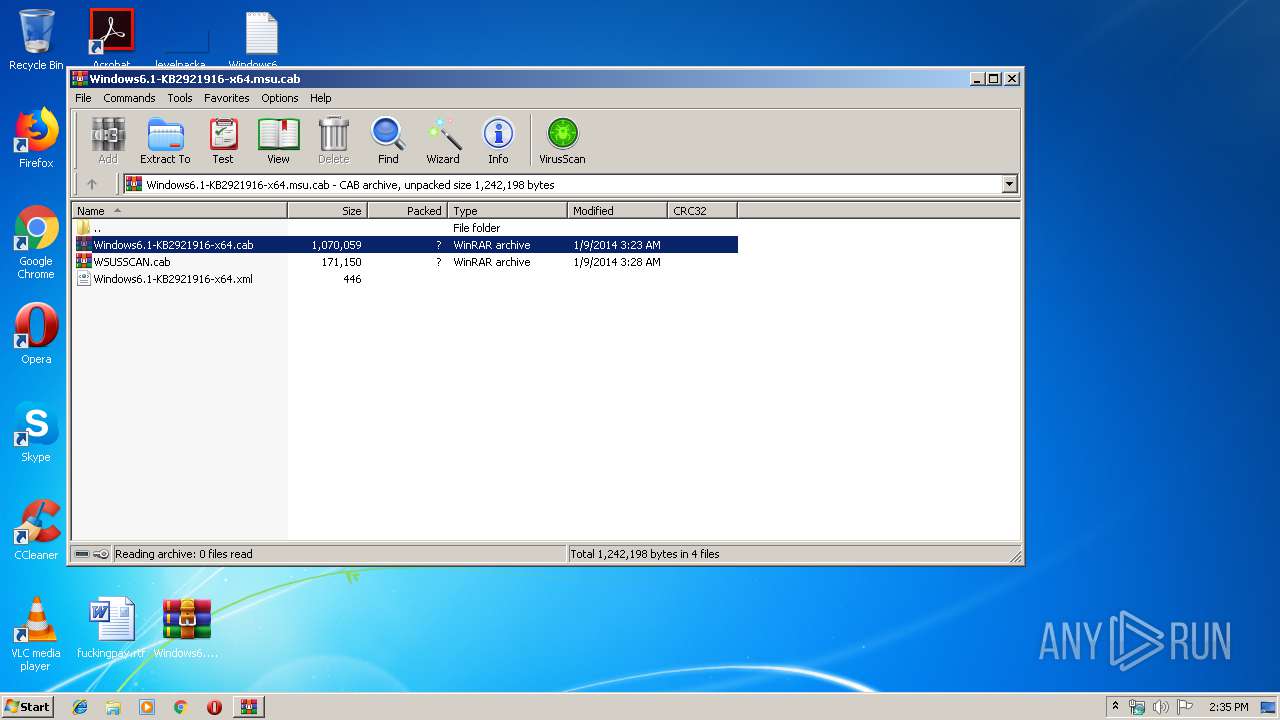Select Windows6.1-KB2921916-x64.cab file row

(405, 245)
